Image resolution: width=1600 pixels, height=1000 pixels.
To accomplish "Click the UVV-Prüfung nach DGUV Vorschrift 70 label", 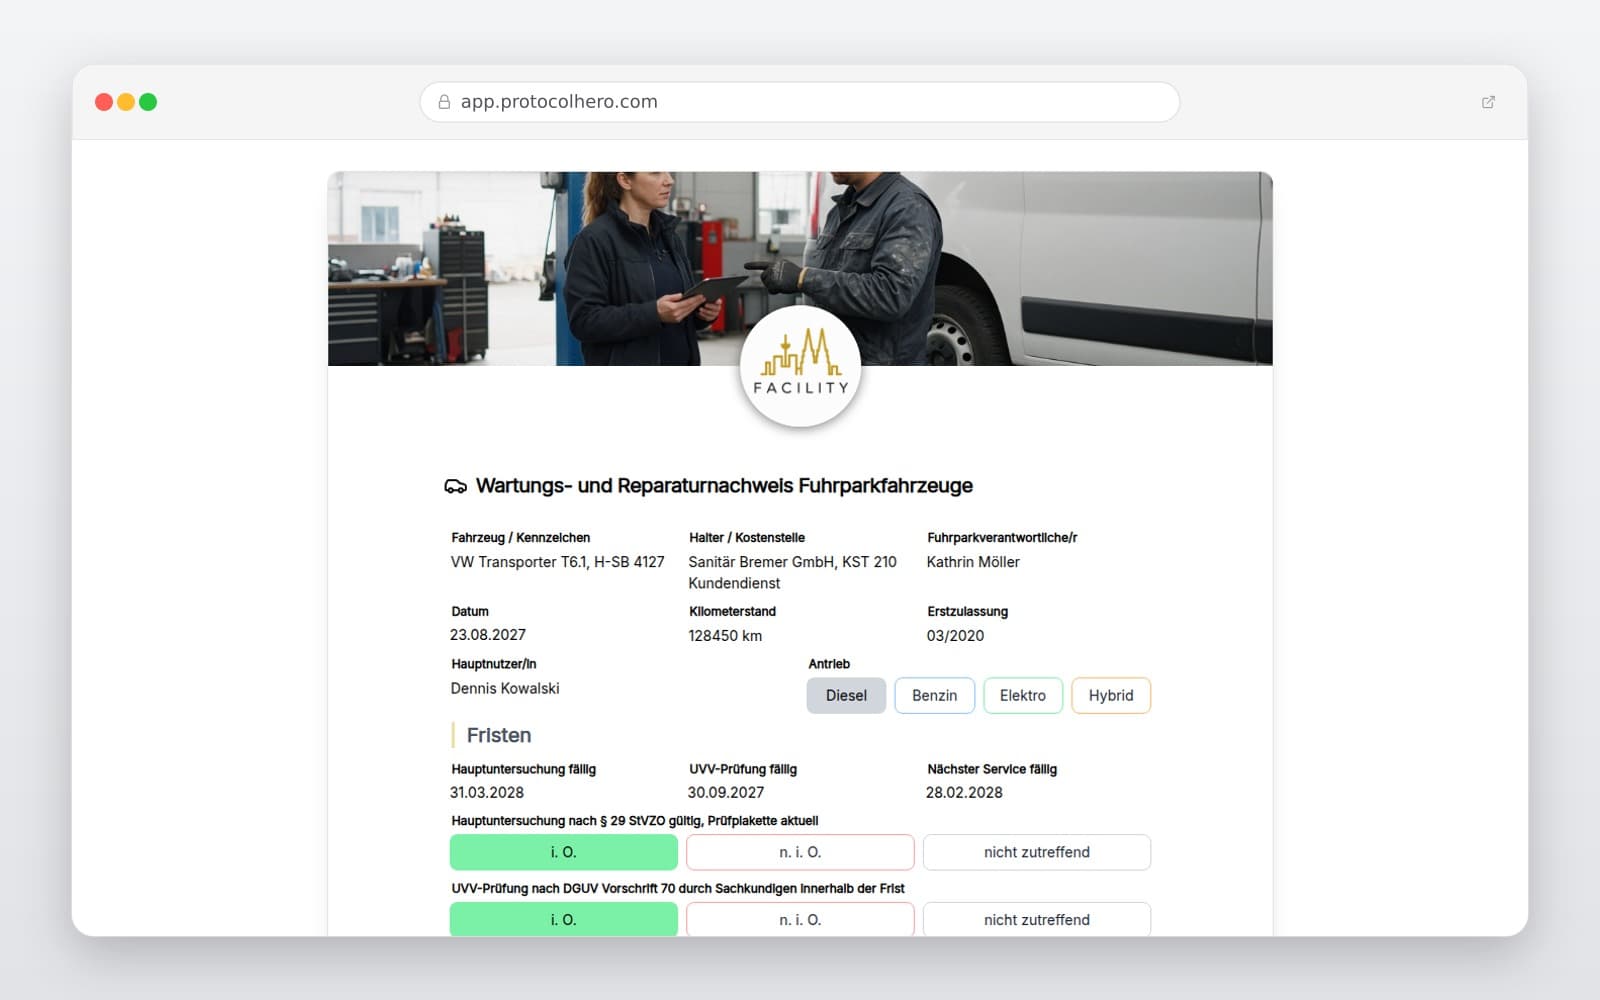I will point(678,888).
